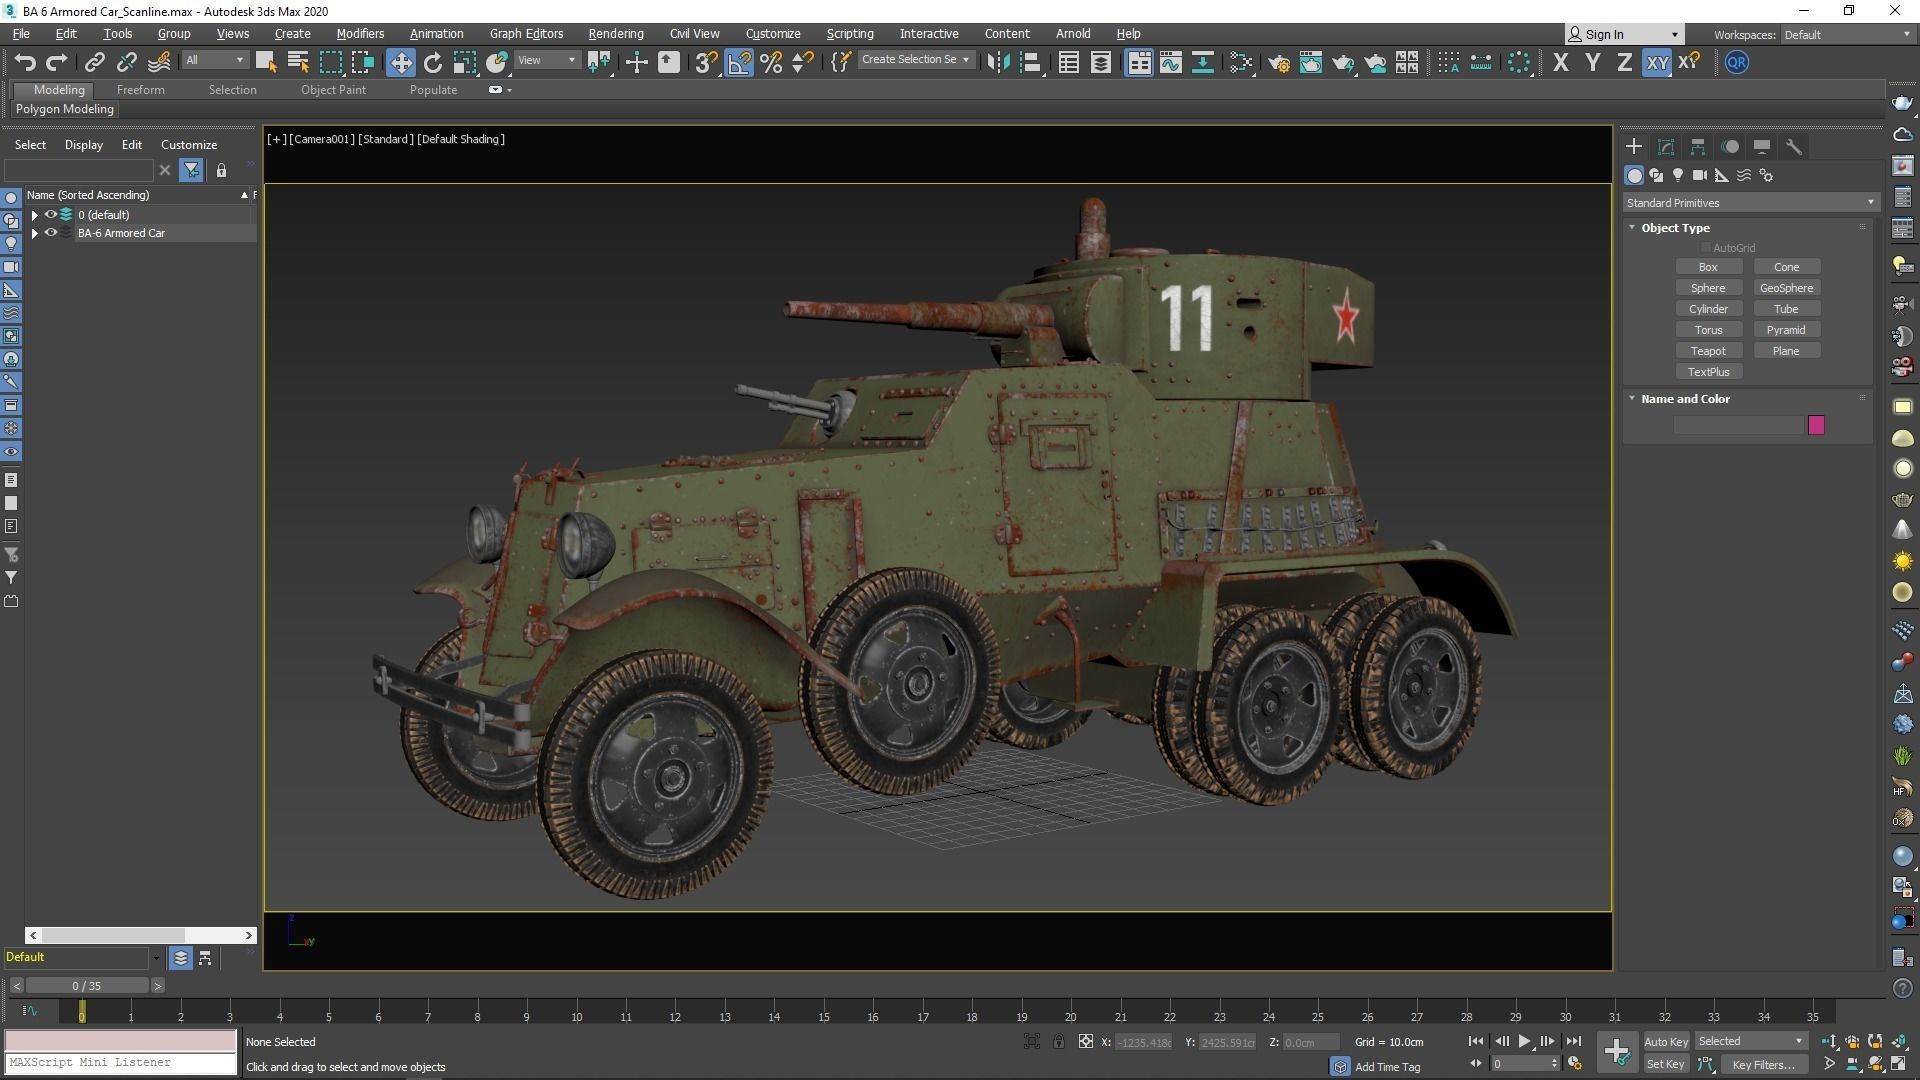
Task: Toggle Auto Key animation mode
Action: 1666,1041
